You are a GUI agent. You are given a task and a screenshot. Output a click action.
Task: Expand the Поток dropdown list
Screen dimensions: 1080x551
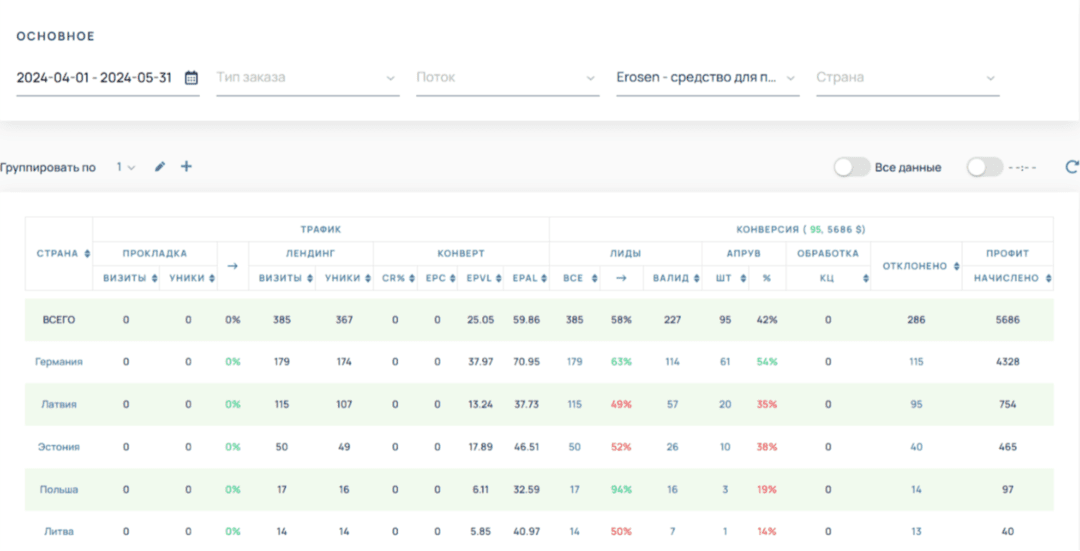507,78
